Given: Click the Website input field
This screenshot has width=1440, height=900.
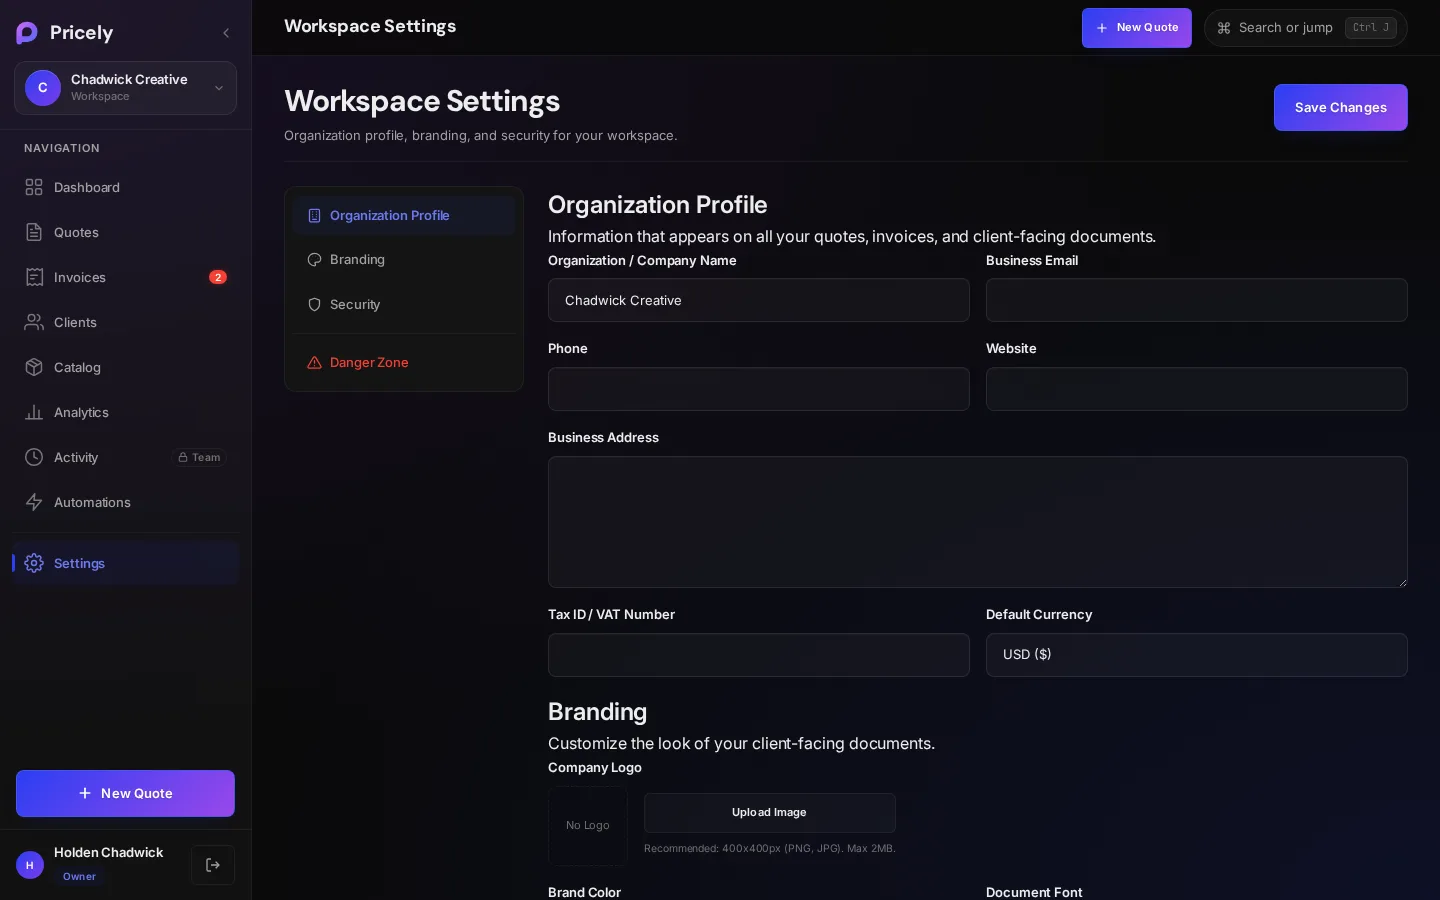Looking at the screenshot, I should pyautogui.click(x=1196, y=389).
